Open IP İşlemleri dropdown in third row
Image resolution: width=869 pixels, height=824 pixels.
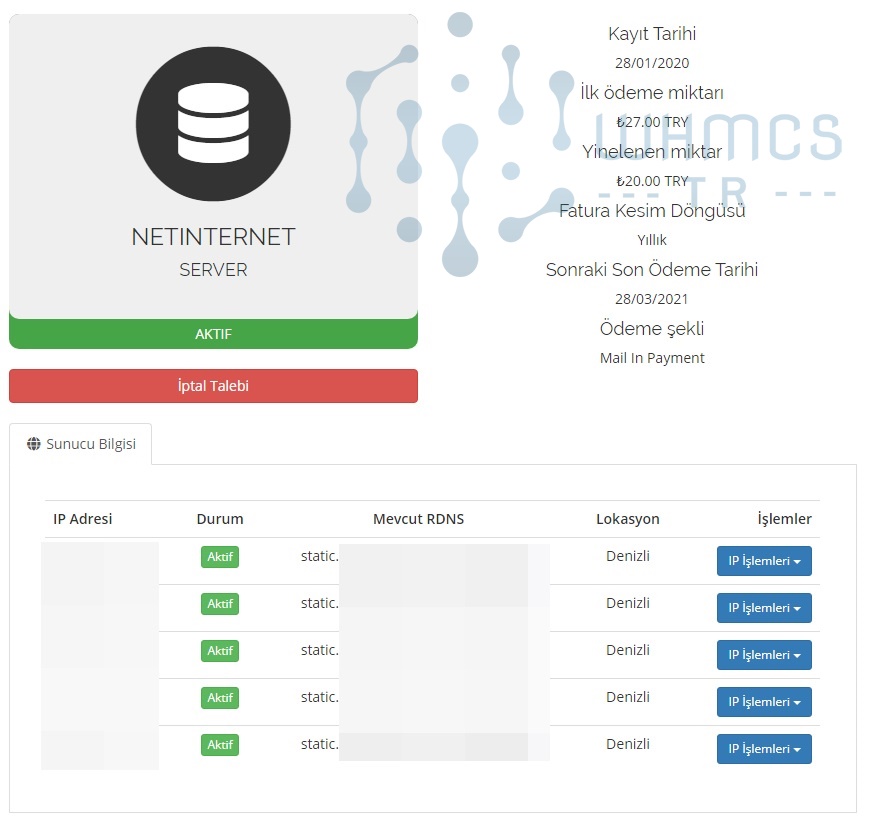point(764,655)
